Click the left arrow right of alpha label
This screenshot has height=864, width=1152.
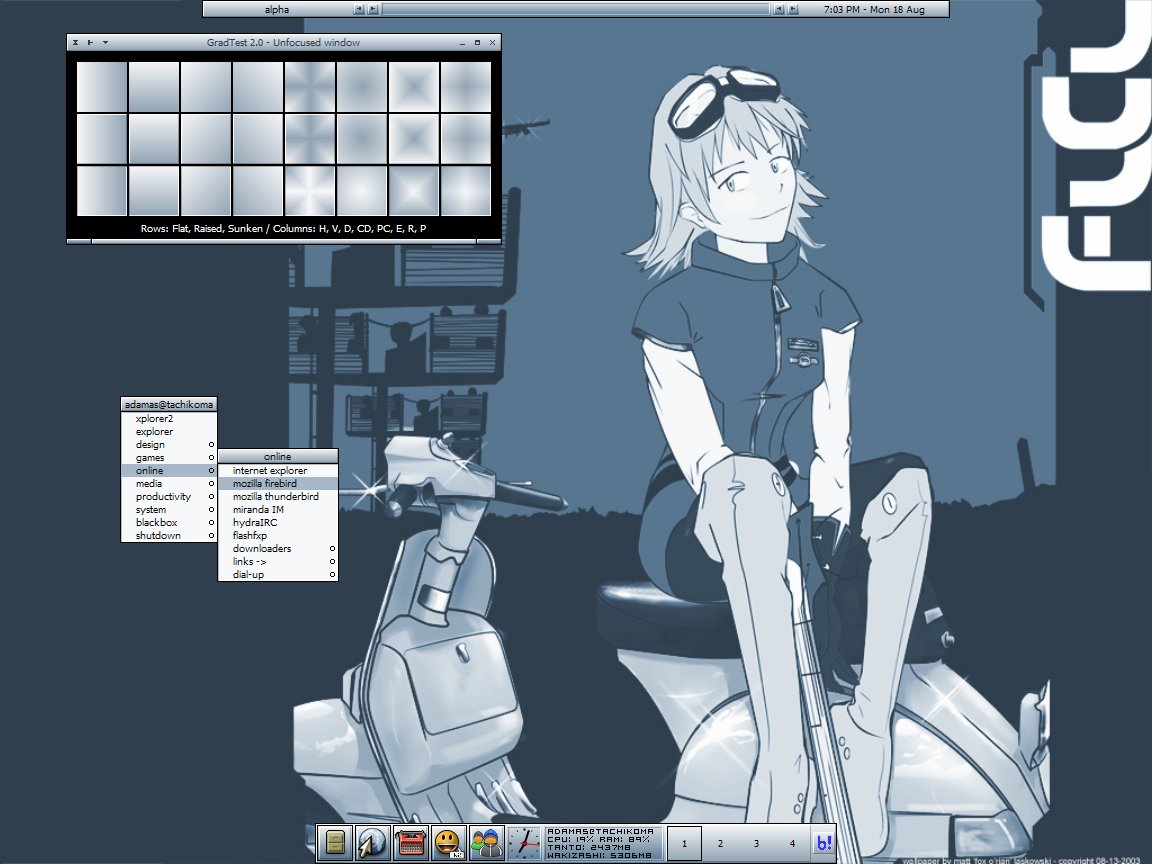(359, 9)
